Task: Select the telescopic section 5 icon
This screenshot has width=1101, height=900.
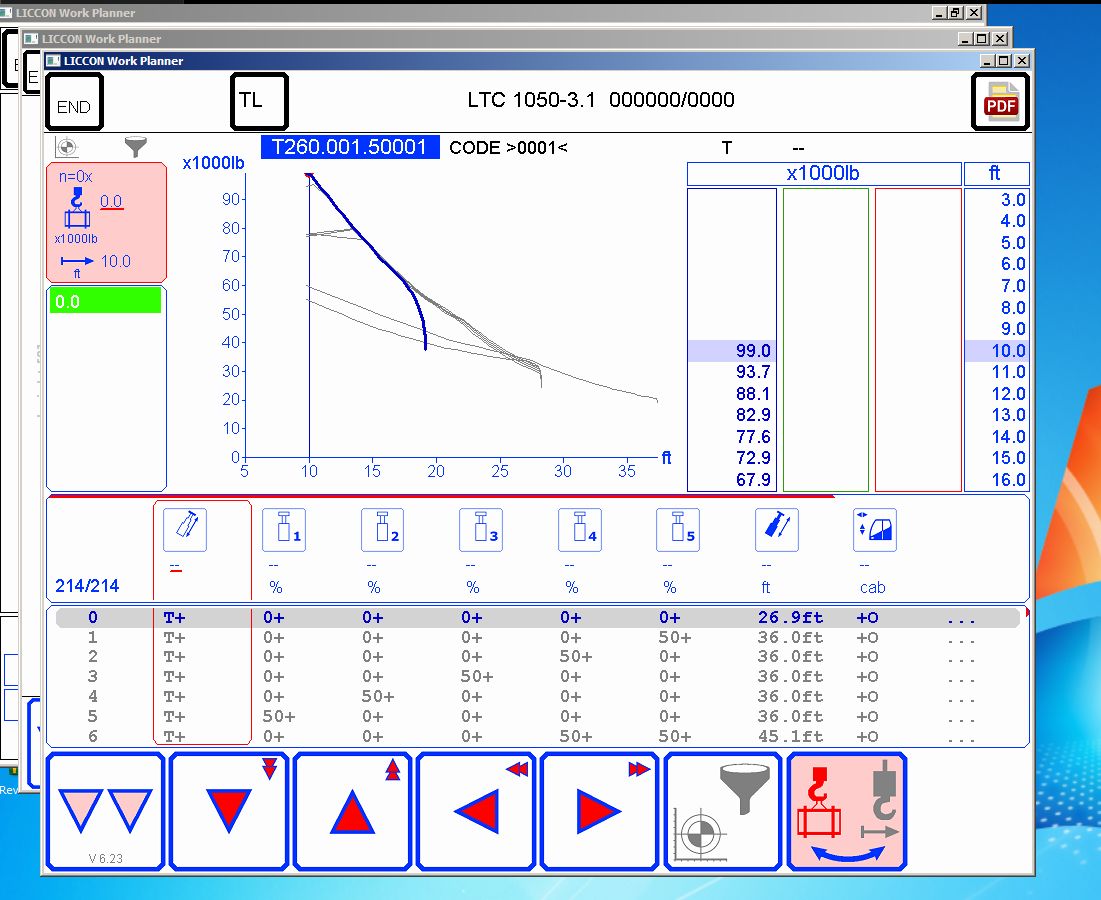Action: click(x=677, y=530)
